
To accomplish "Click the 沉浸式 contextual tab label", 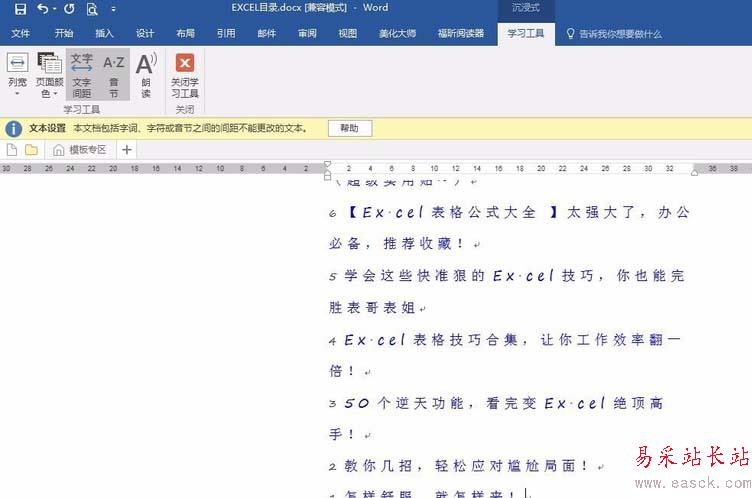I will click(526, 8).
